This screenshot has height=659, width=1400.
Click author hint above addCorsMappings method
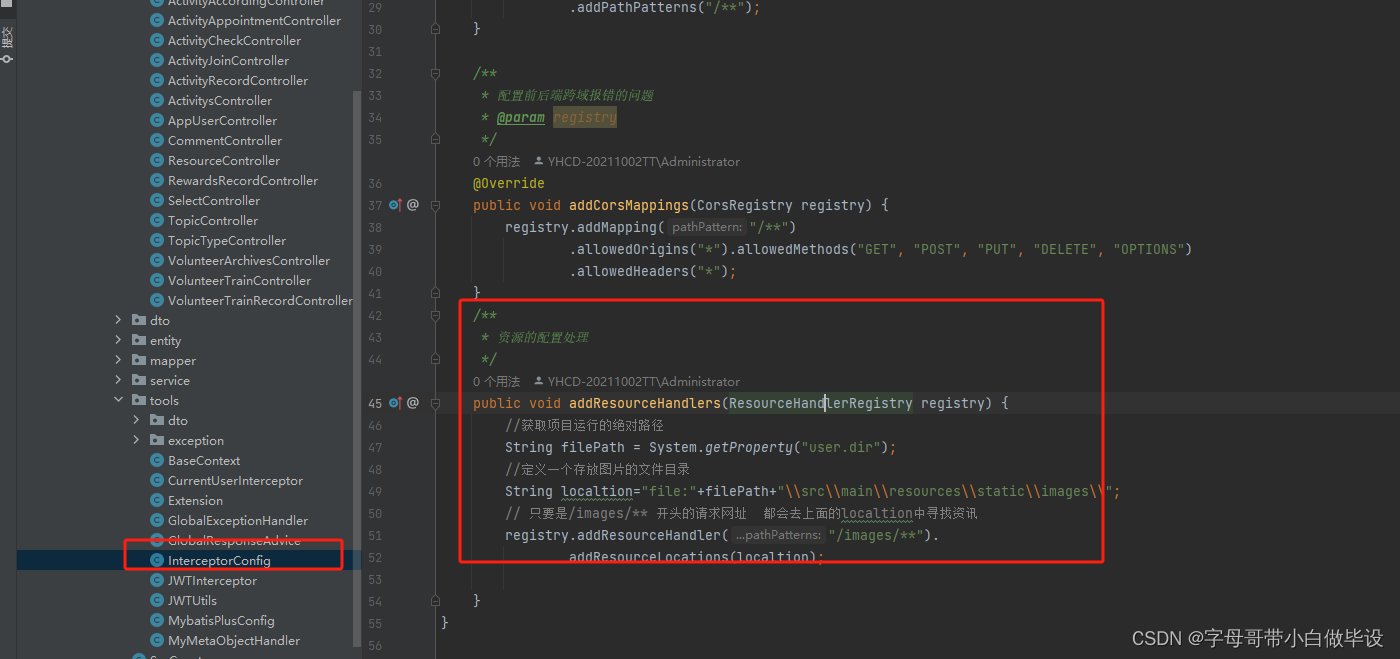point(638,161)
